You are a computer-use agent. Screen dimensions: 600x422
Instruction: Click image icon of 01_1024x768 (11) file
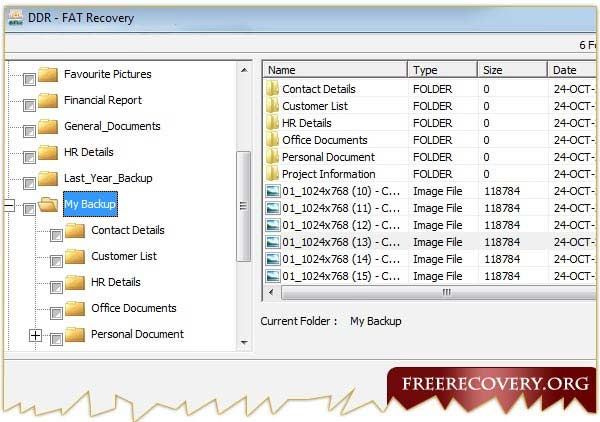(x=273, y=208)
